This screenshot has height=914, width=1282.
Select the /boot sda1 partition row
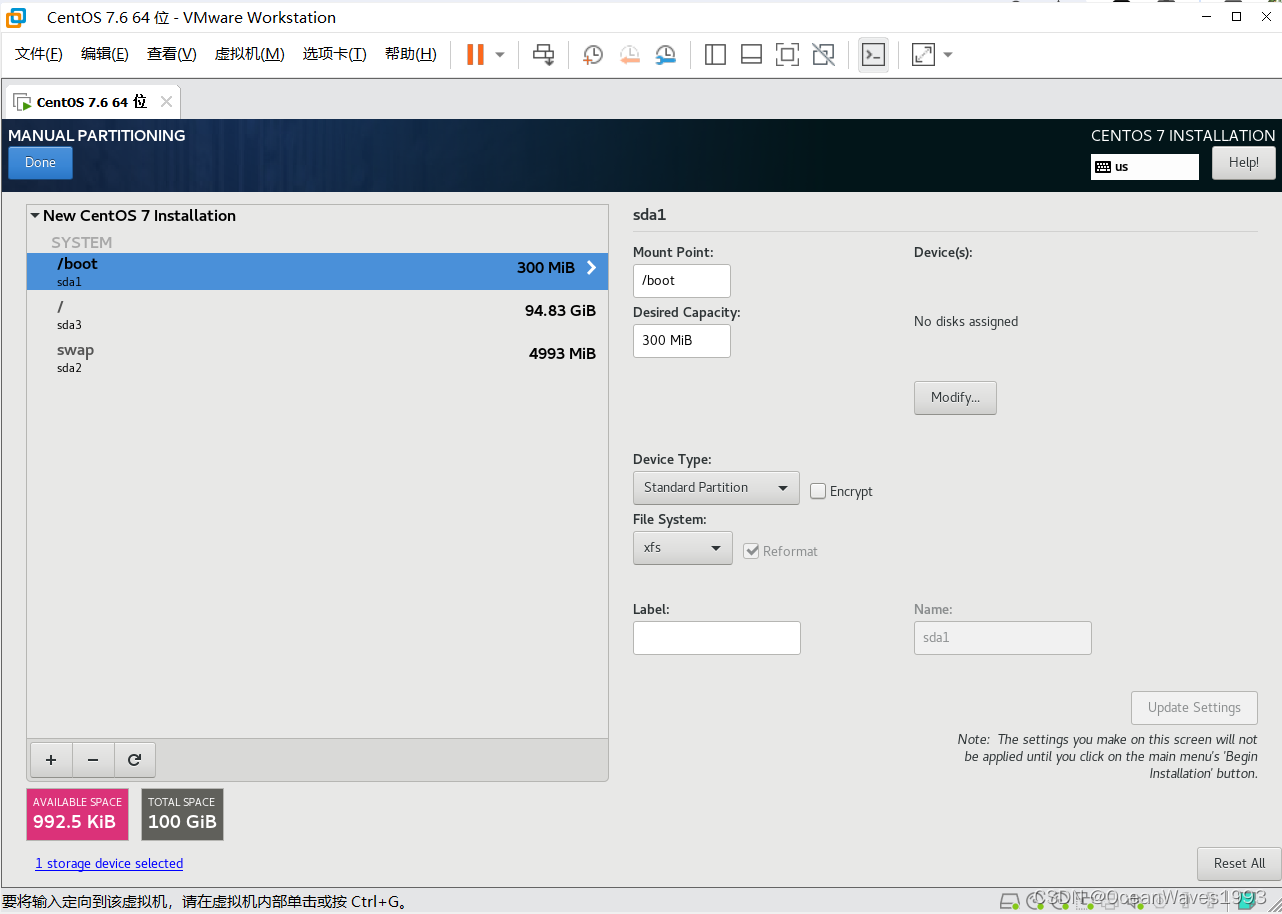[x=317, y=271]
